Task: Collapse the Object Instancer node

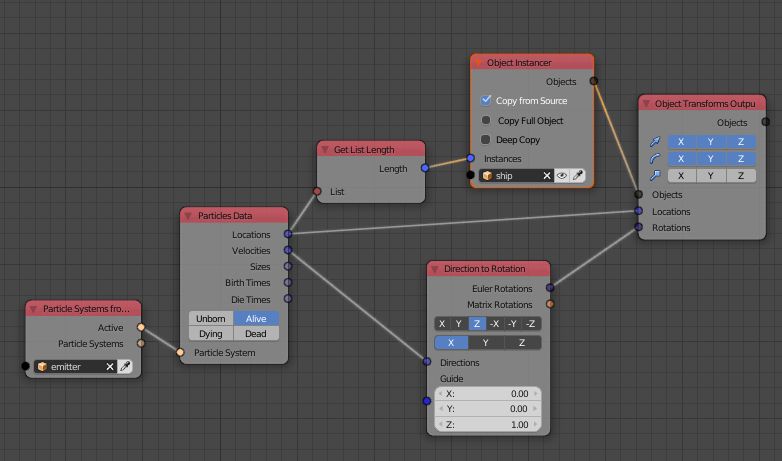Action: point(478,63)
